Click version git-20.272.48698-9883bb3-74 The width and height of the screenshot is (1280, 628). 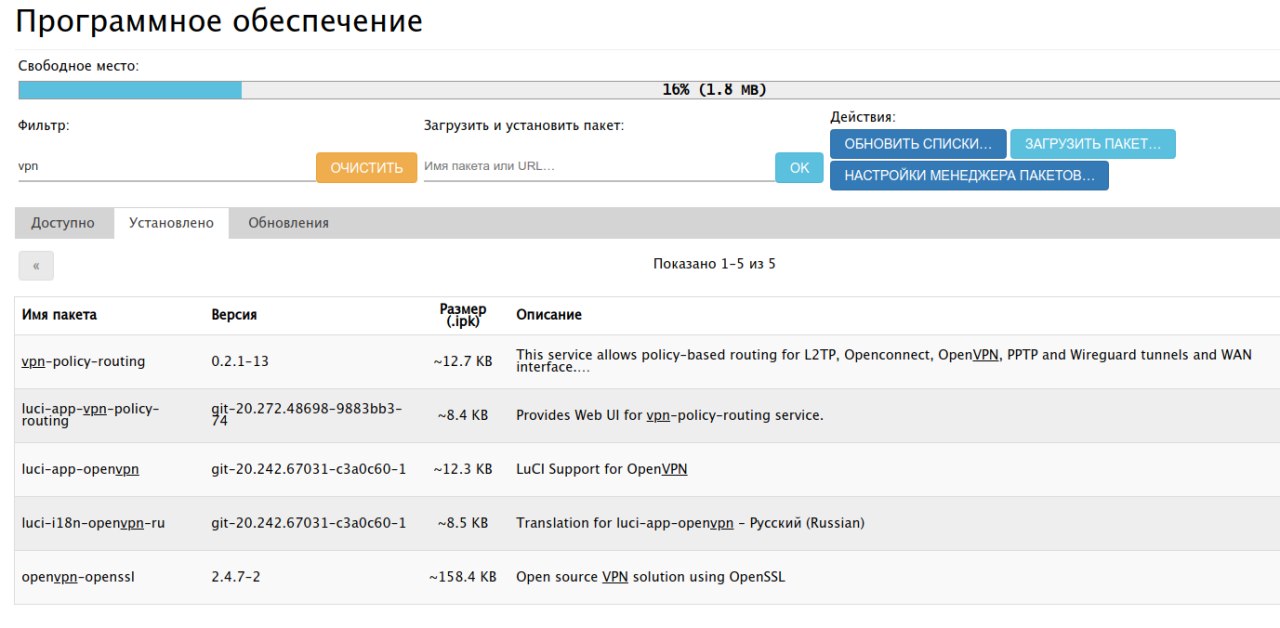tap(307, 415)
